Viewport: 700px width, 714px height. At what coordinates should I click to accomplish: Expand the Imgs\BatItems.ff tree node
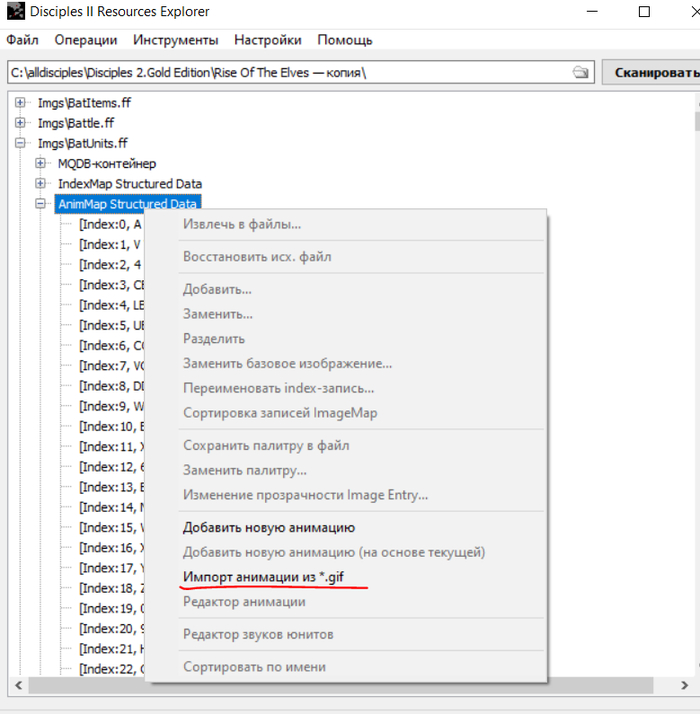pos(21,103)
